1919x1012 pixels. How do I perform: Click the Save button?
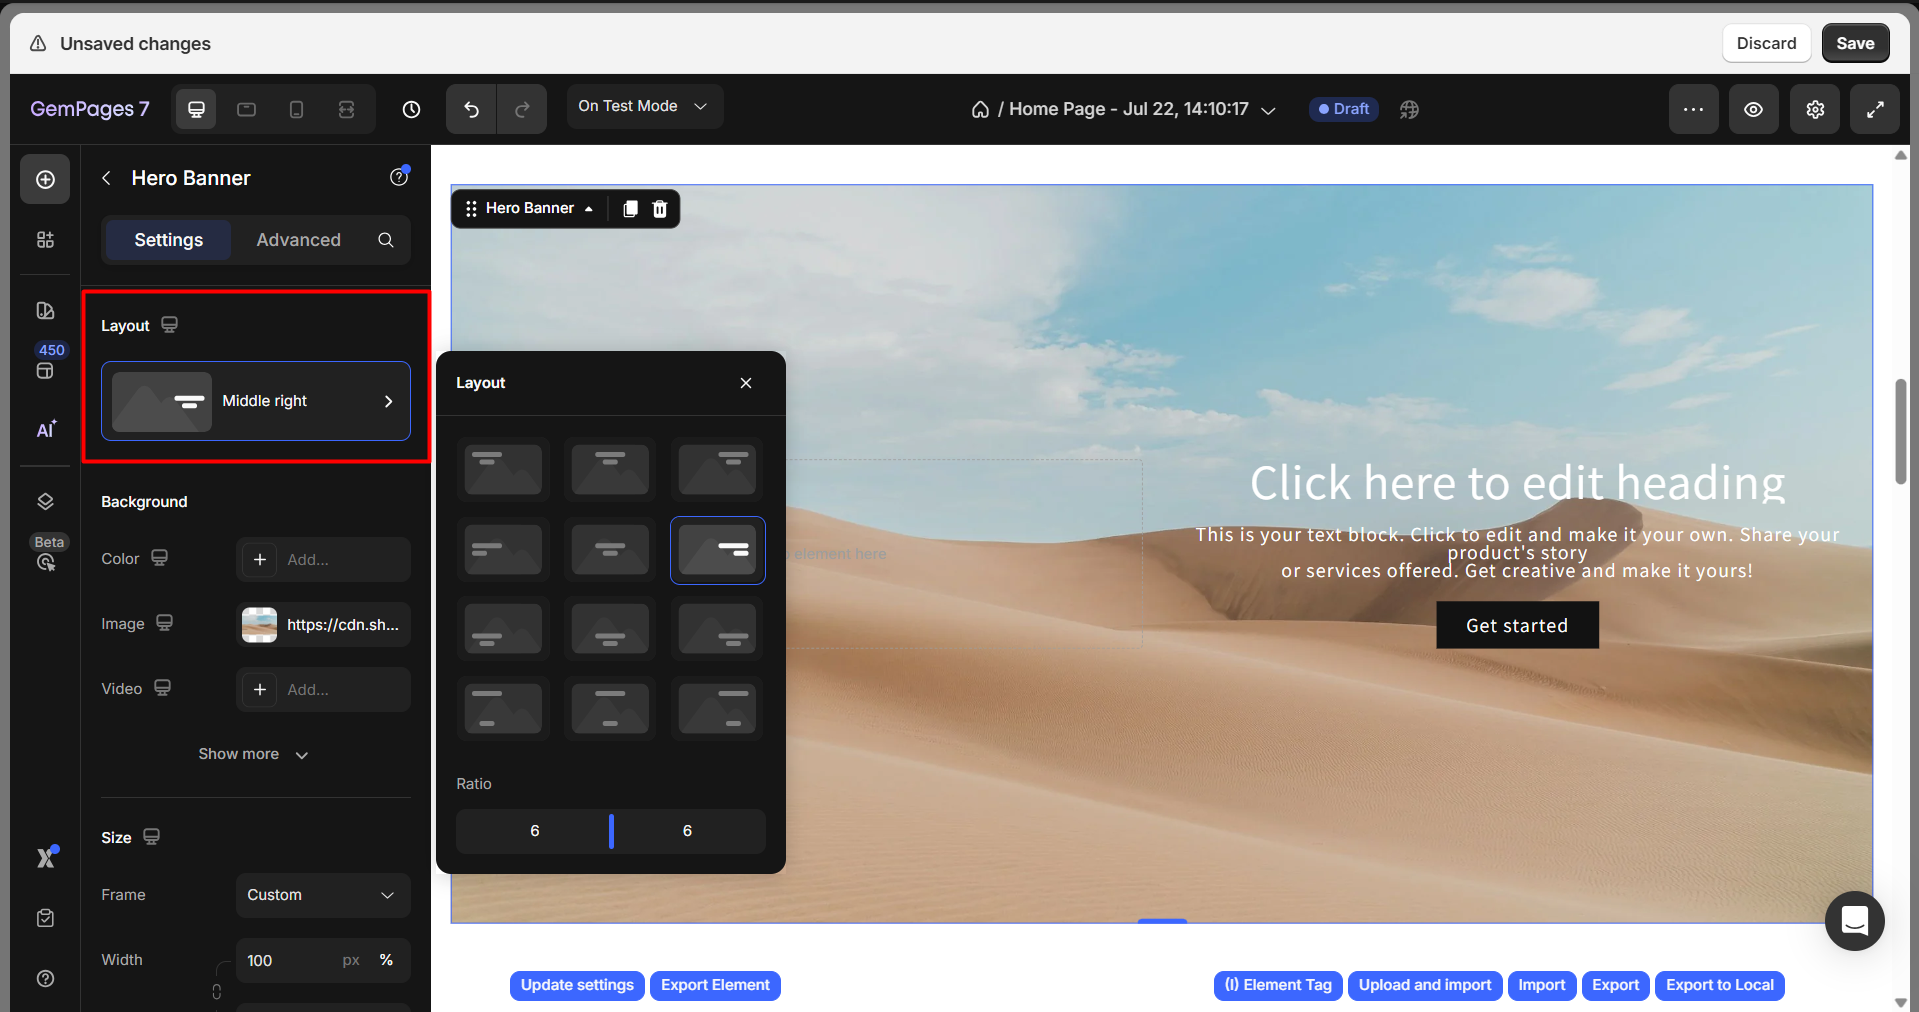coord(1854,44)
